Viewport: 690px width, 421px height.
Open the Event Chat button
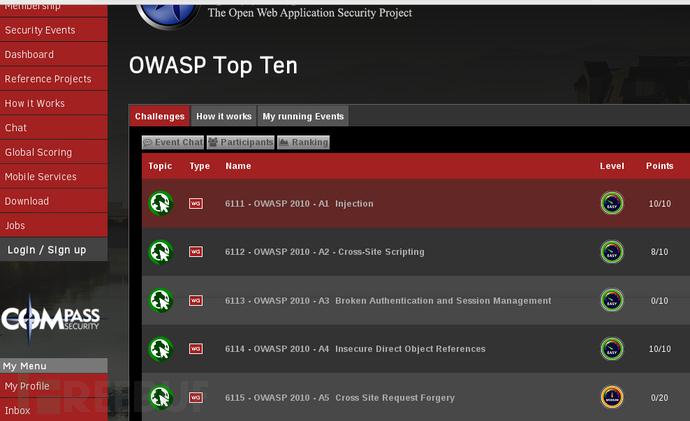pos(173,142)
